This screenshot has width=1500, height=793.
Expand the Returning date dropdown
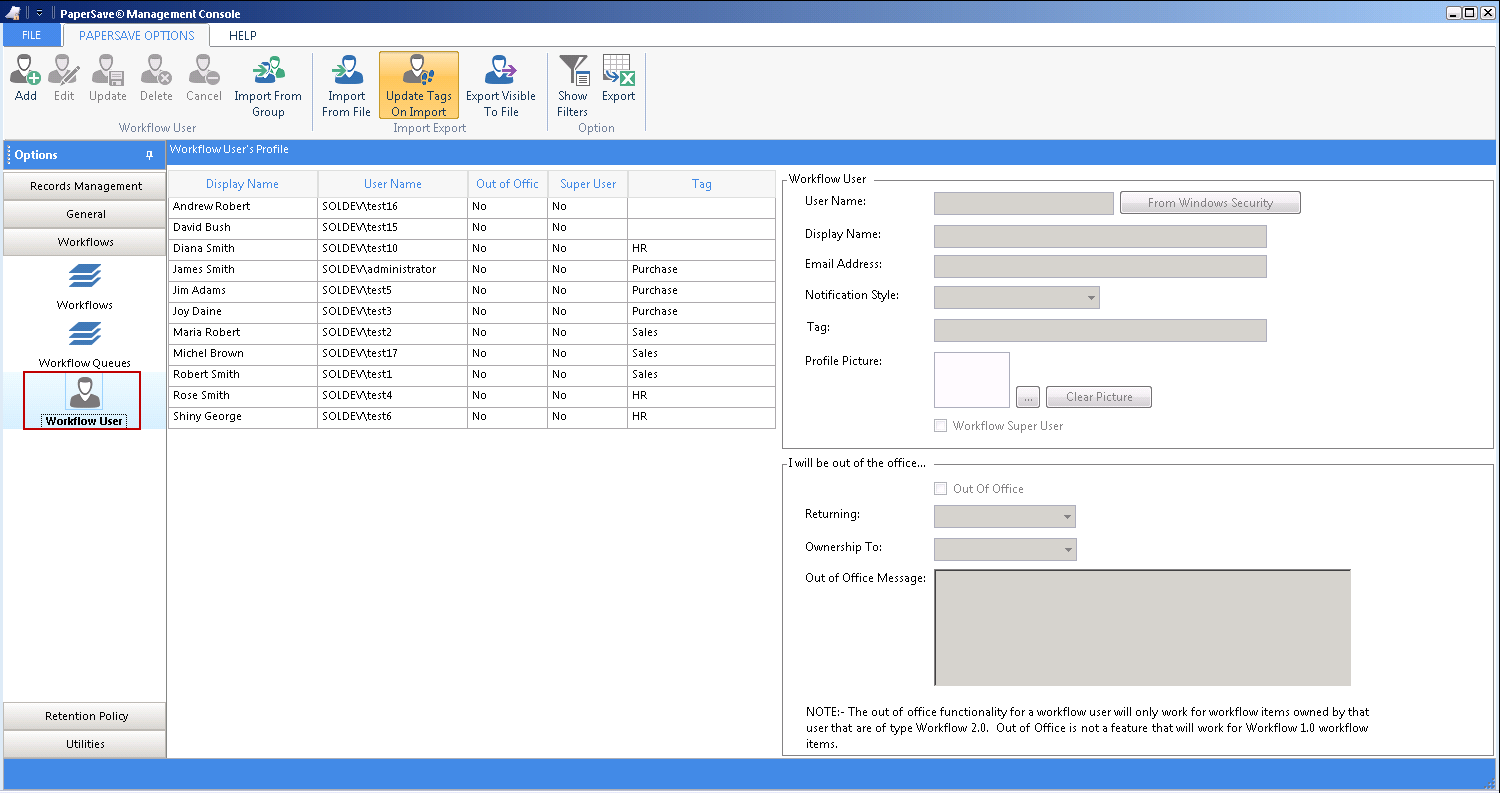point(1068,518)
